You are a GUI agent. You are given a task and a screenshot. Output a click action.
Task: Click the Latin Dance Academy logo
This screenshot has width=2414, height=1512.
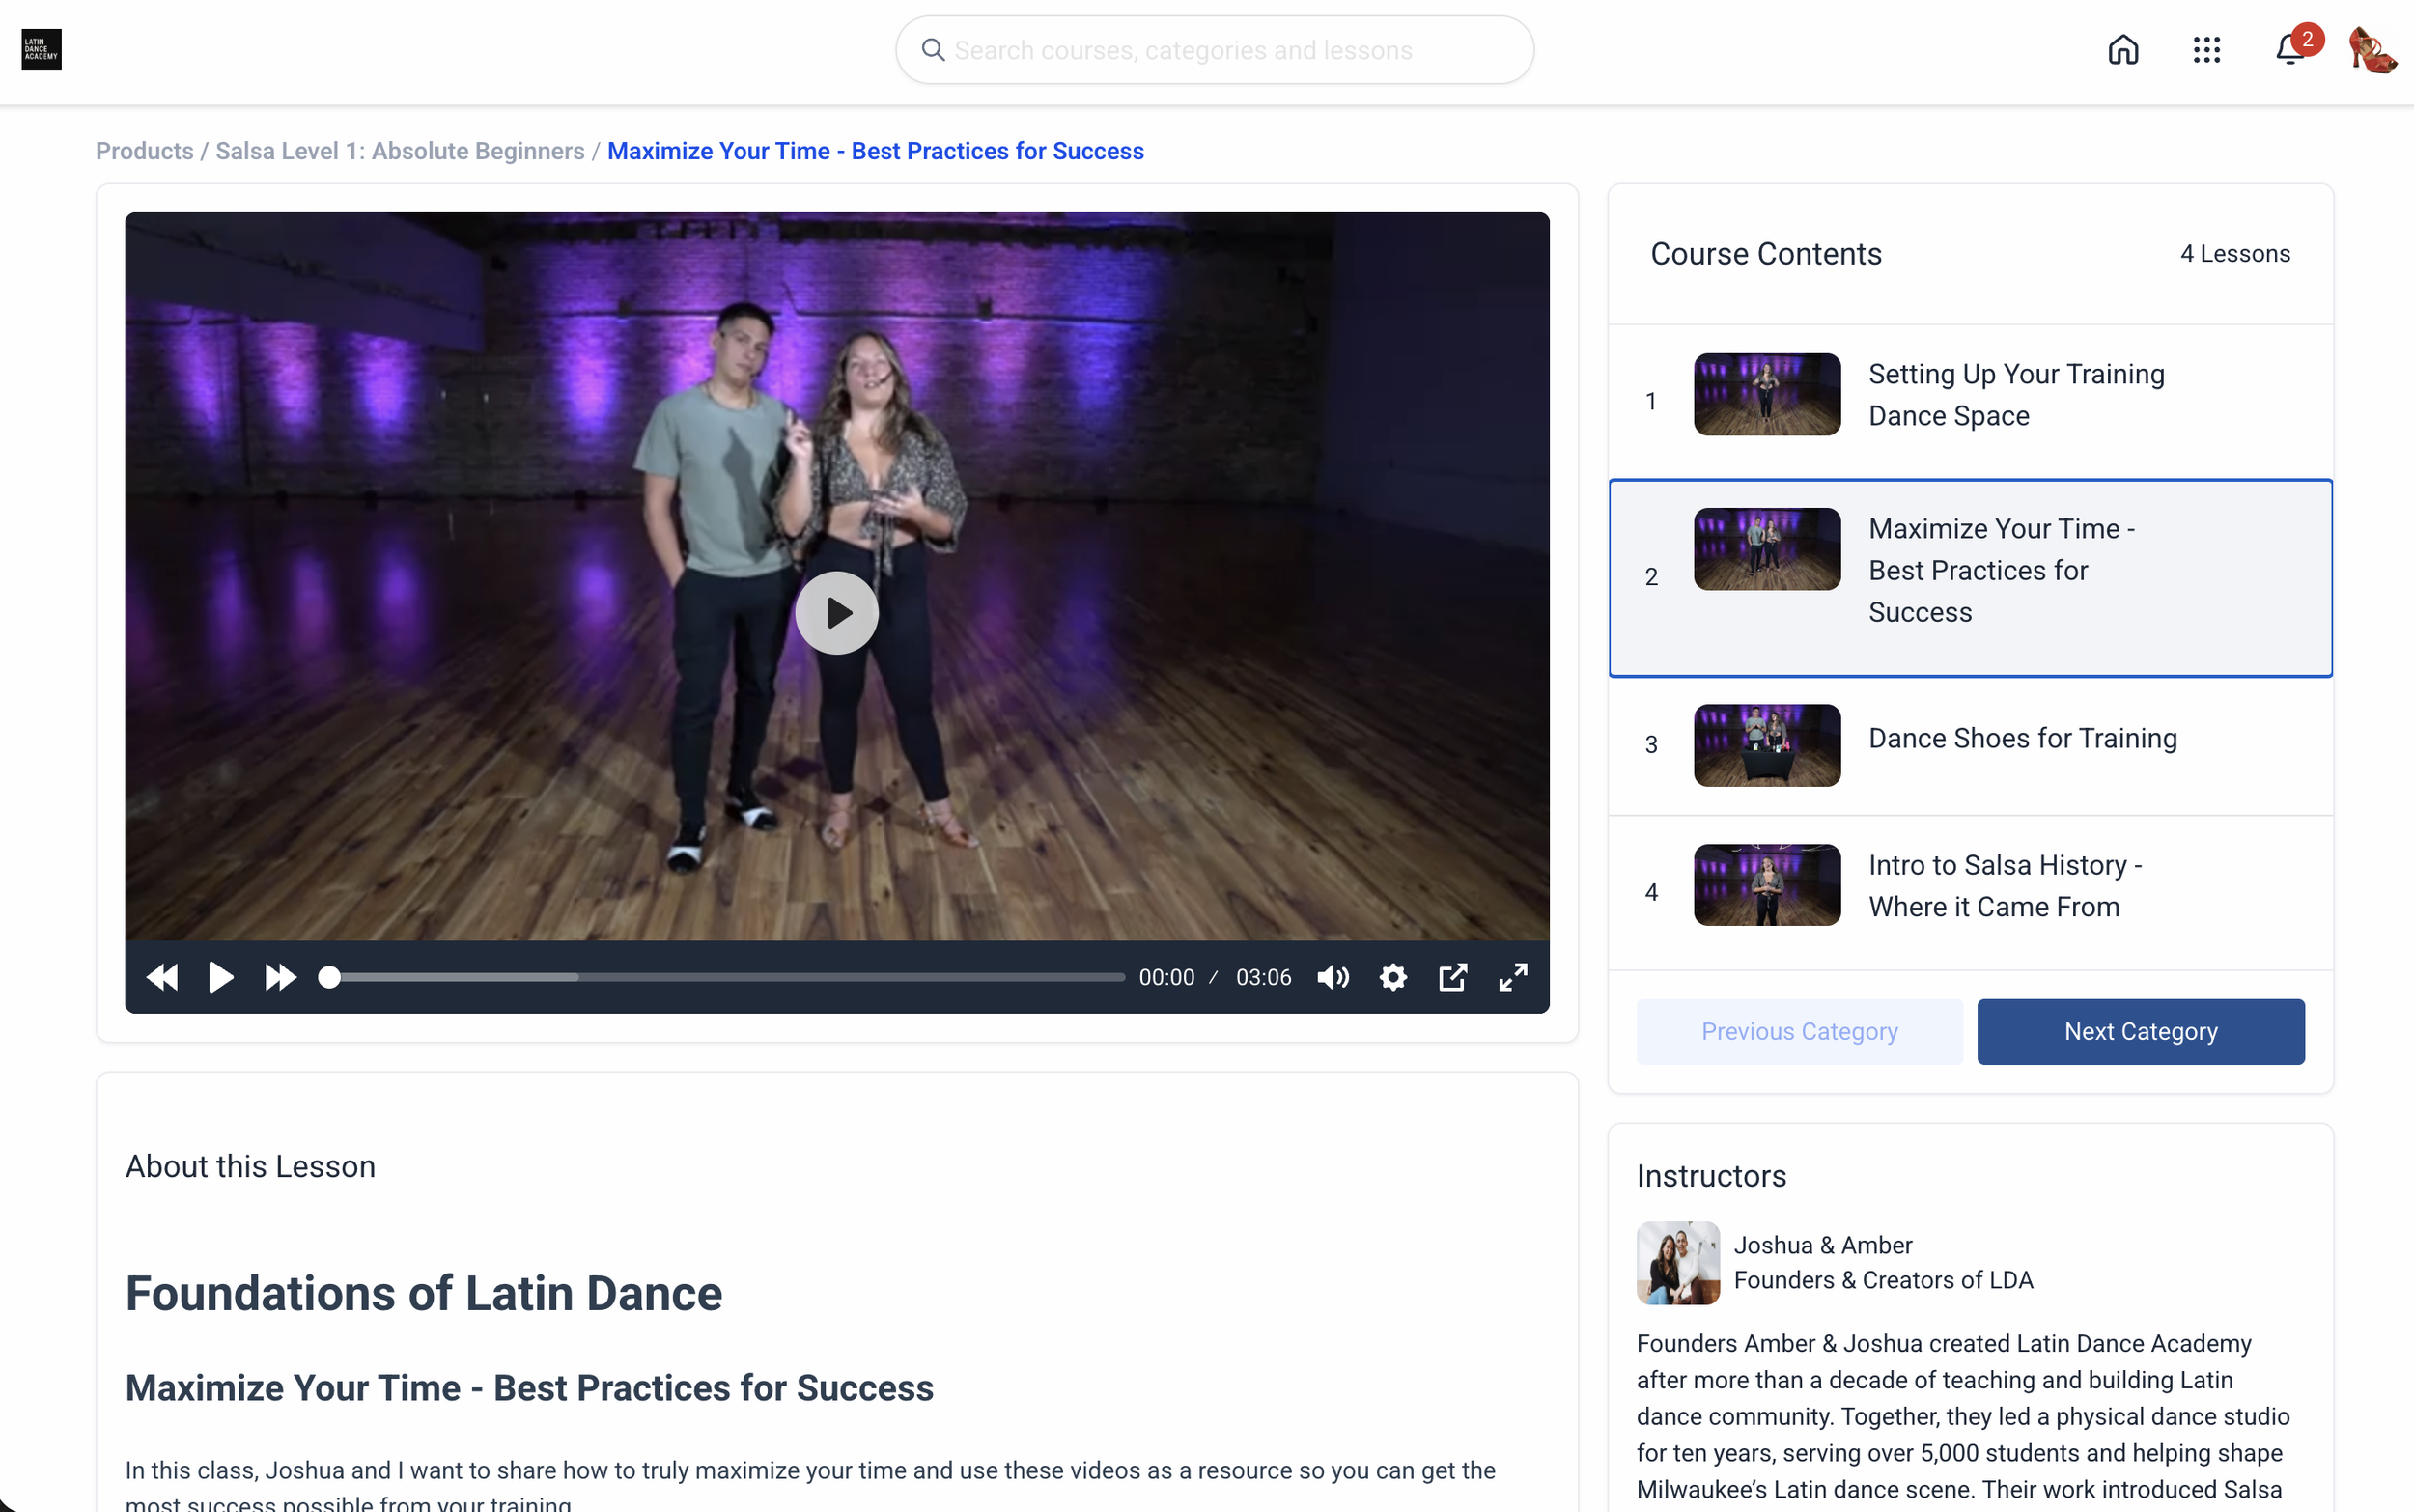41,49
